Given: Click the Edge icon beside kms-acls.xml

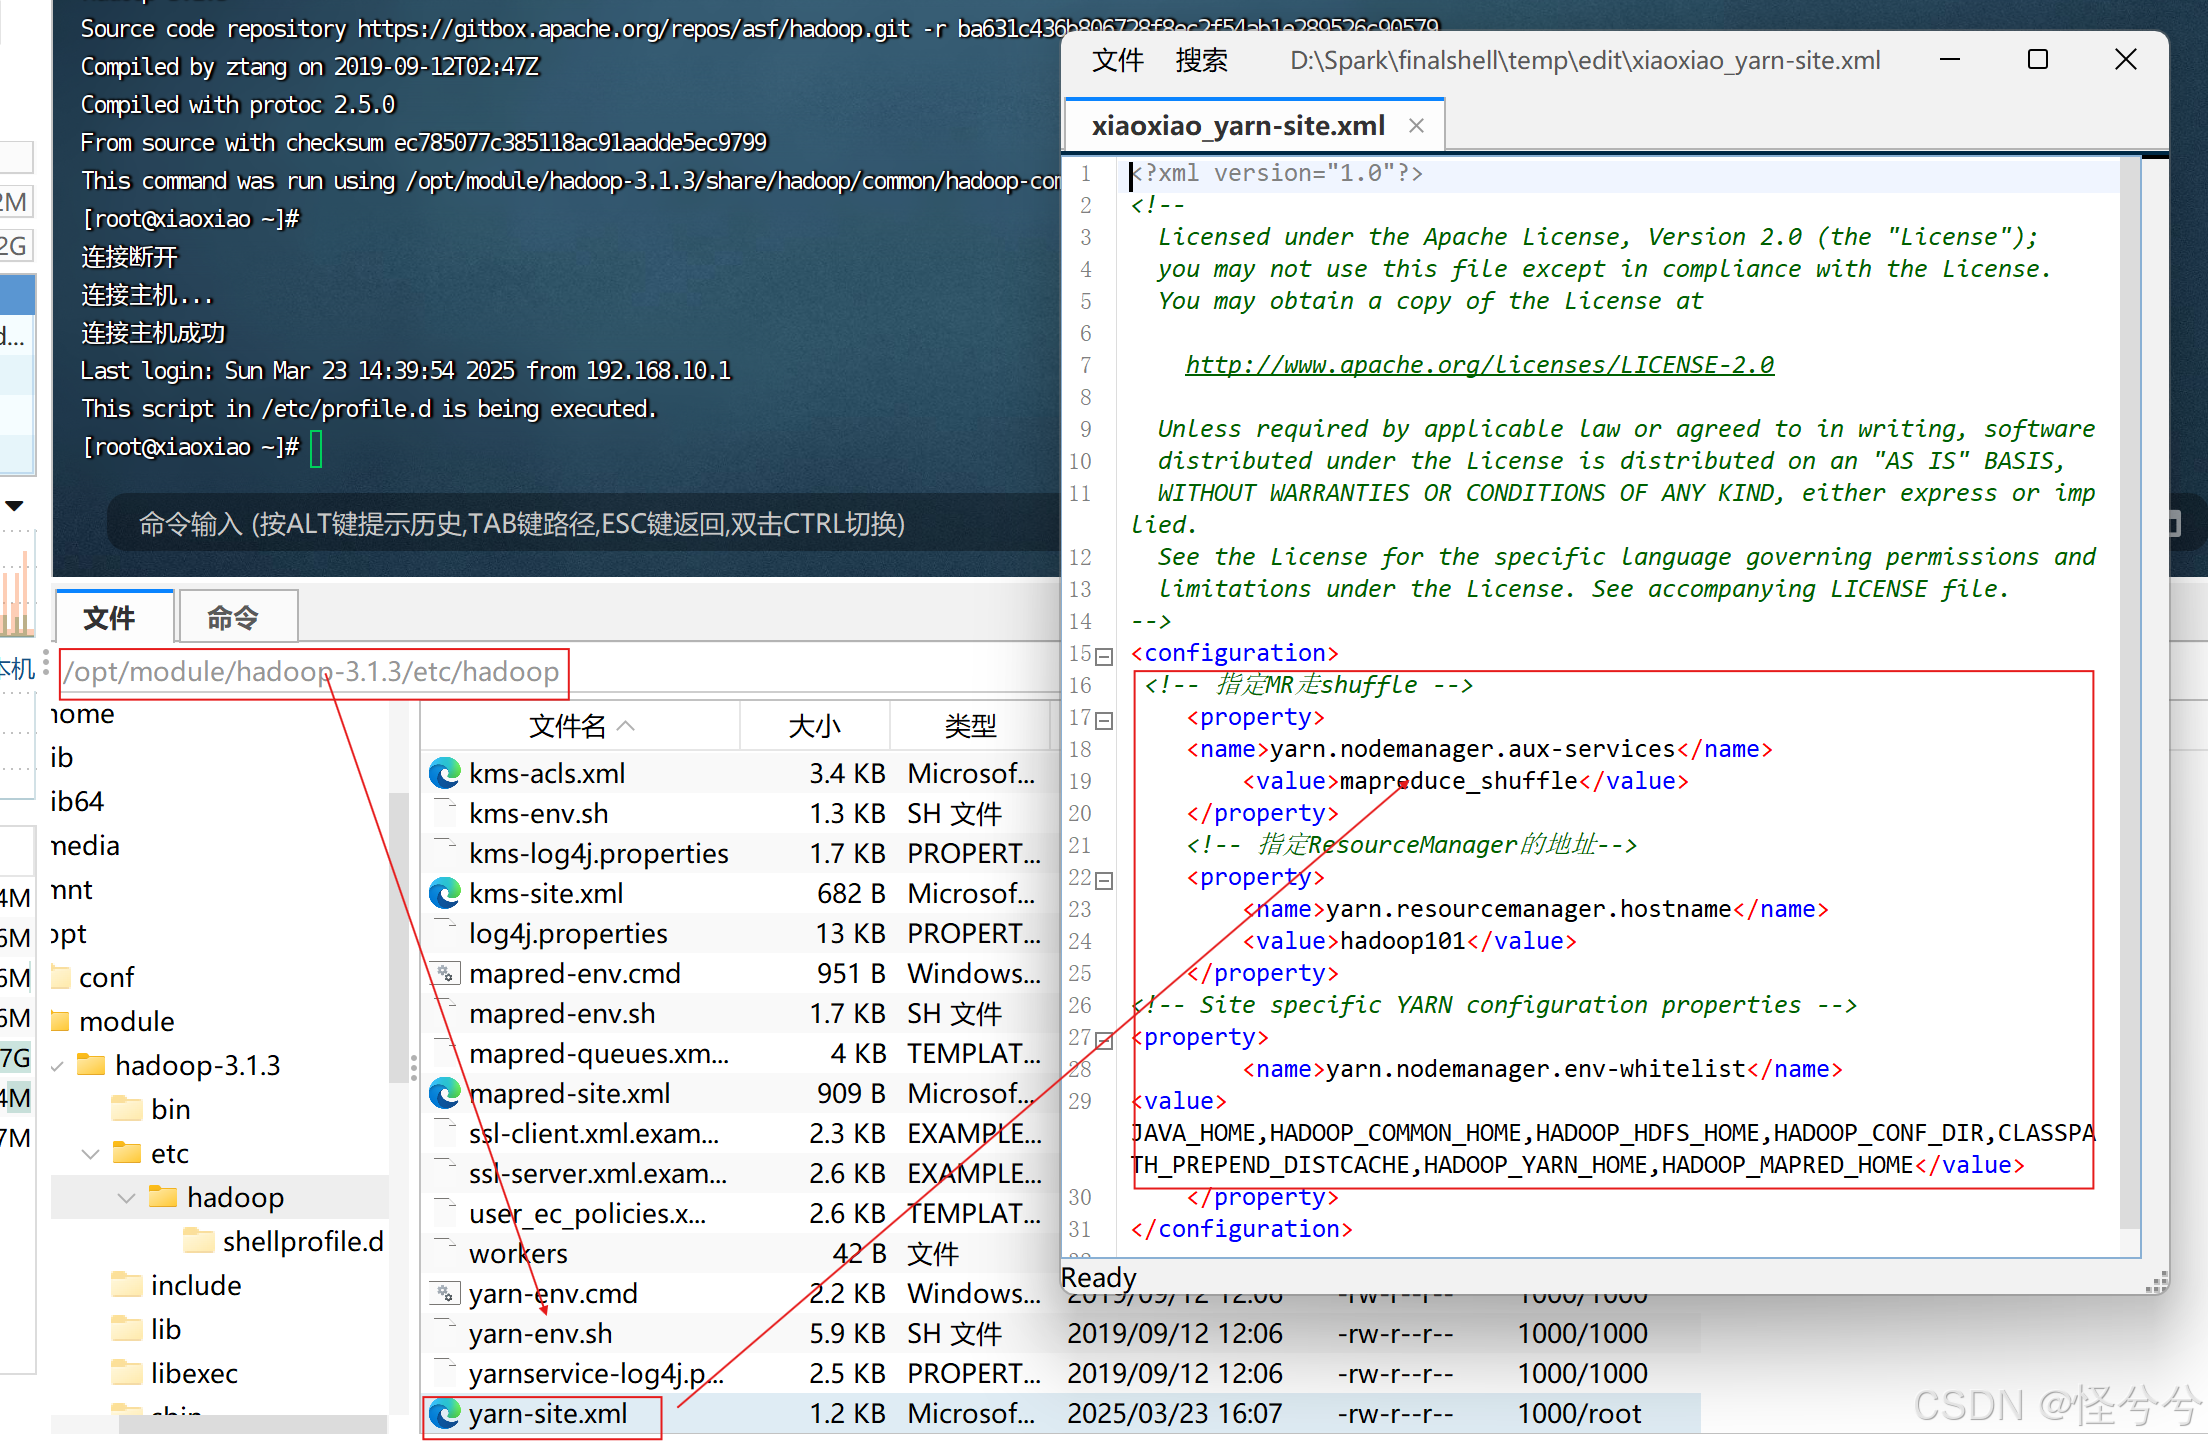Looking at the screenshot, I should click(x=444, y=773).
